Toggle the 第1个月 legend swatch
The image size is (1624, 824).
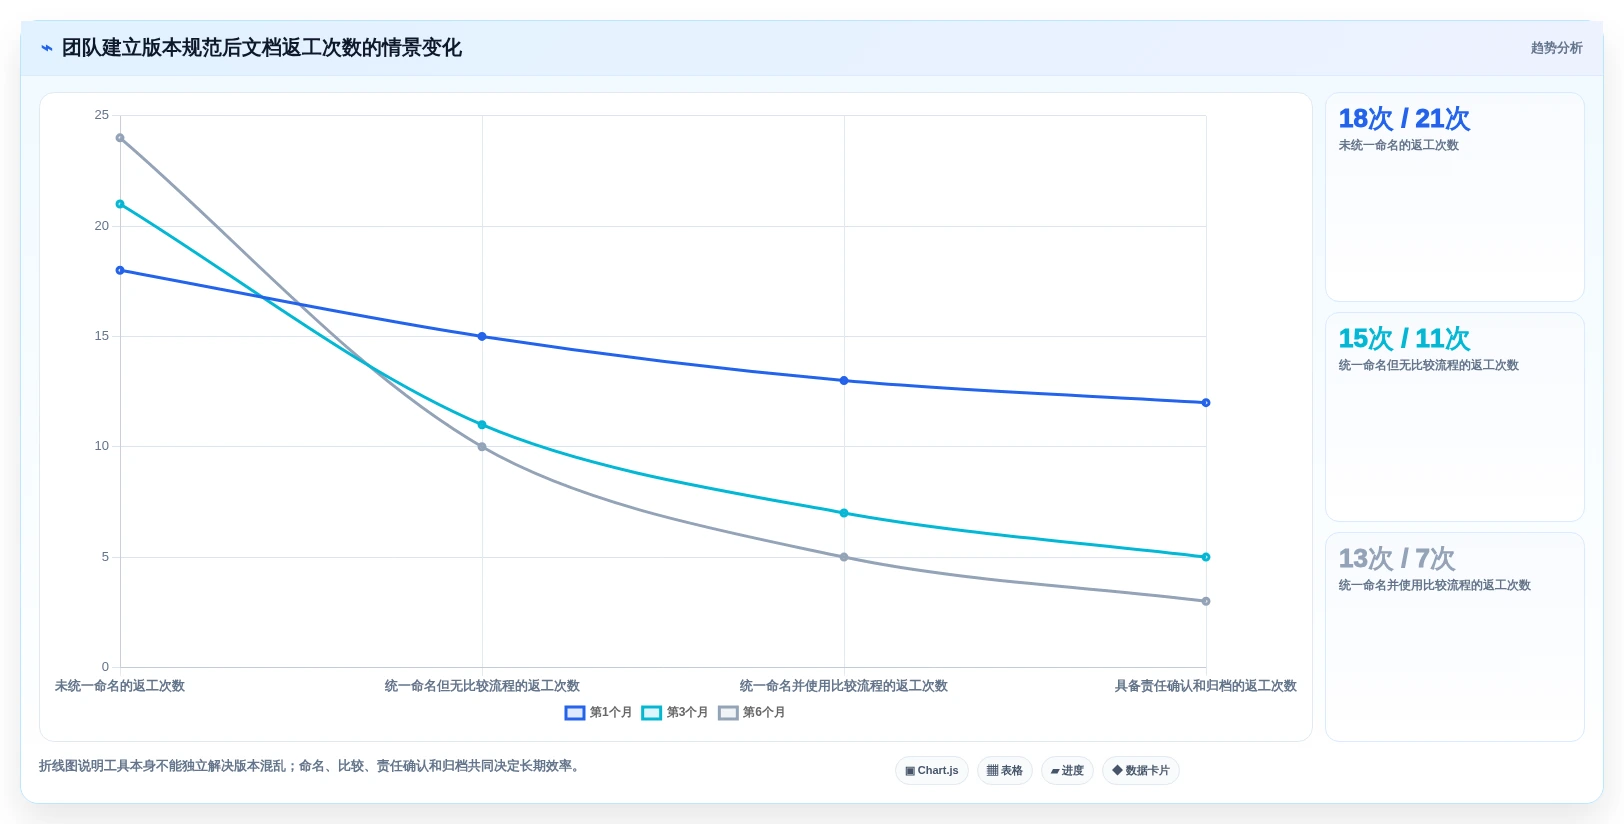[x=574, y=713]
